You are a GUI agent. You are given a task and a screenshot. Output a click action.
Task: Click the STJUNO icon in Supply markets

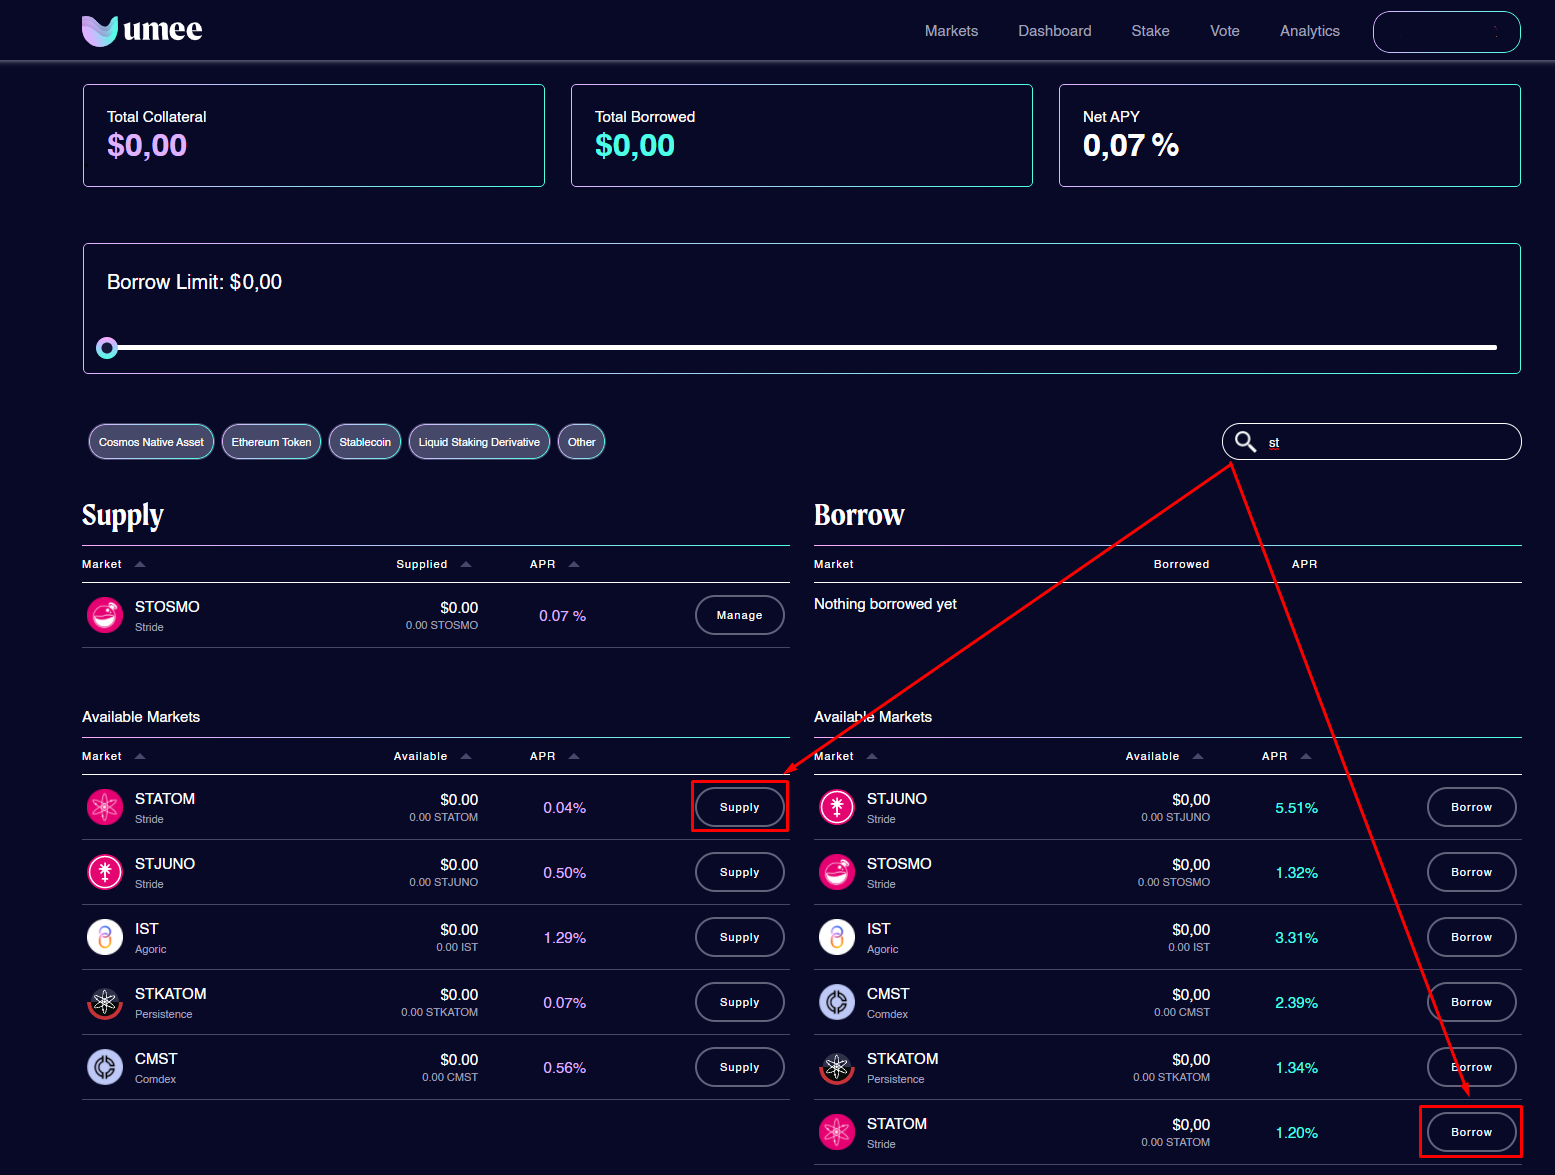click(x=105, y=872)
